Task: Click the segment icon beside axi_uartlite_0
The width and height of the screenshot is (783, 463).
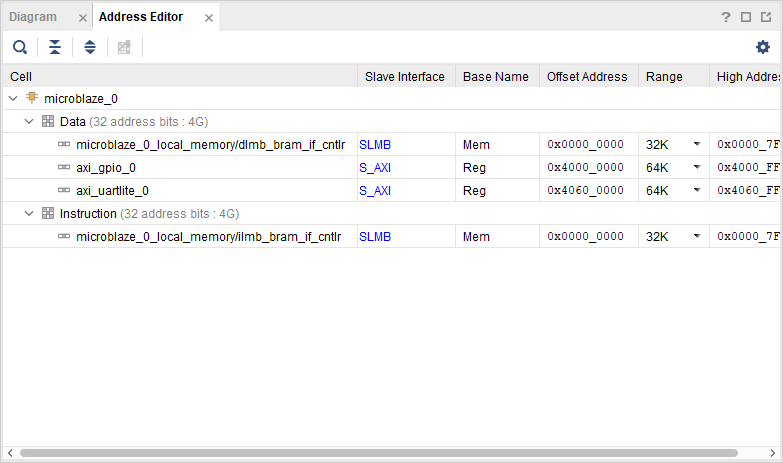Action: pos(64,190)
